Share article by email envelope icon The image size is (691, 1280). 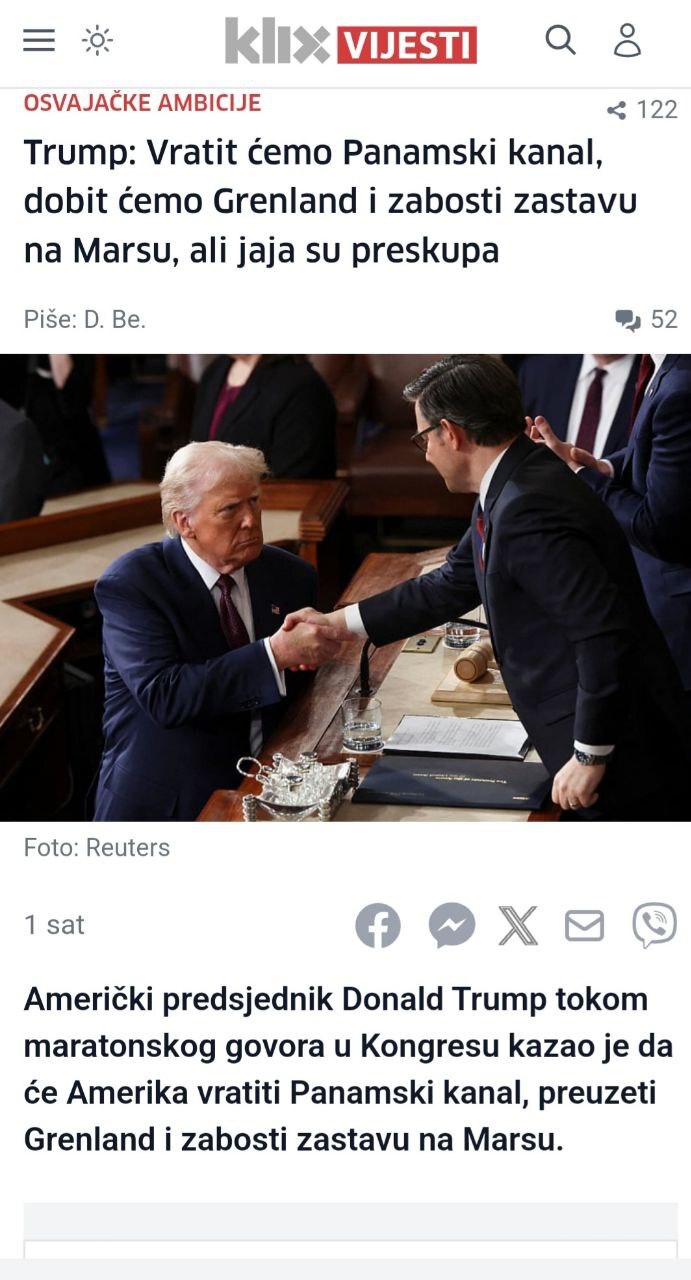point(585,925)
